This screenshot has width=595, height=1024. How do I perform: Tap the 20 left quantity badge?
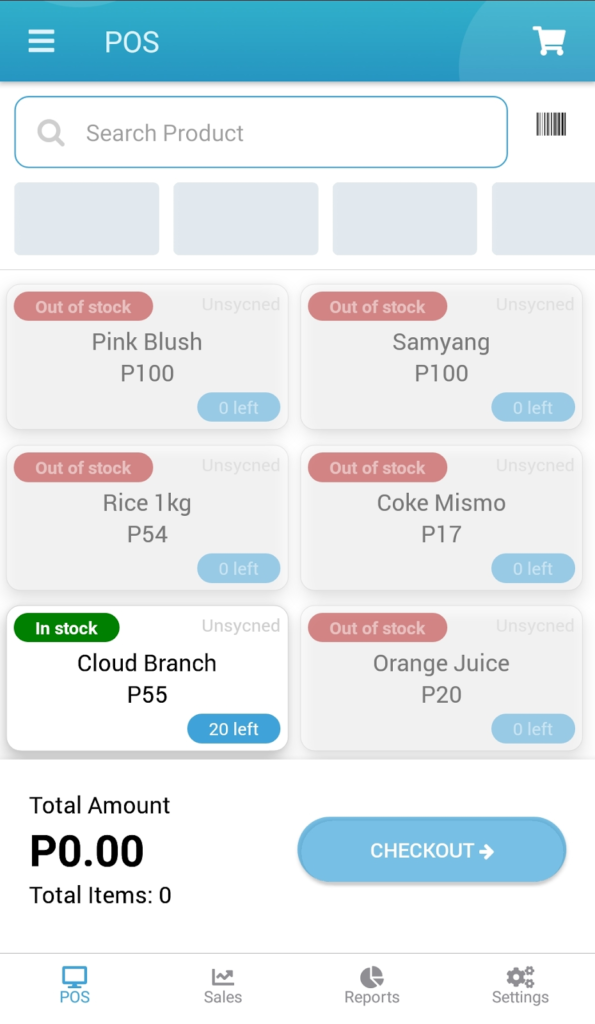(x=234, y=729)
